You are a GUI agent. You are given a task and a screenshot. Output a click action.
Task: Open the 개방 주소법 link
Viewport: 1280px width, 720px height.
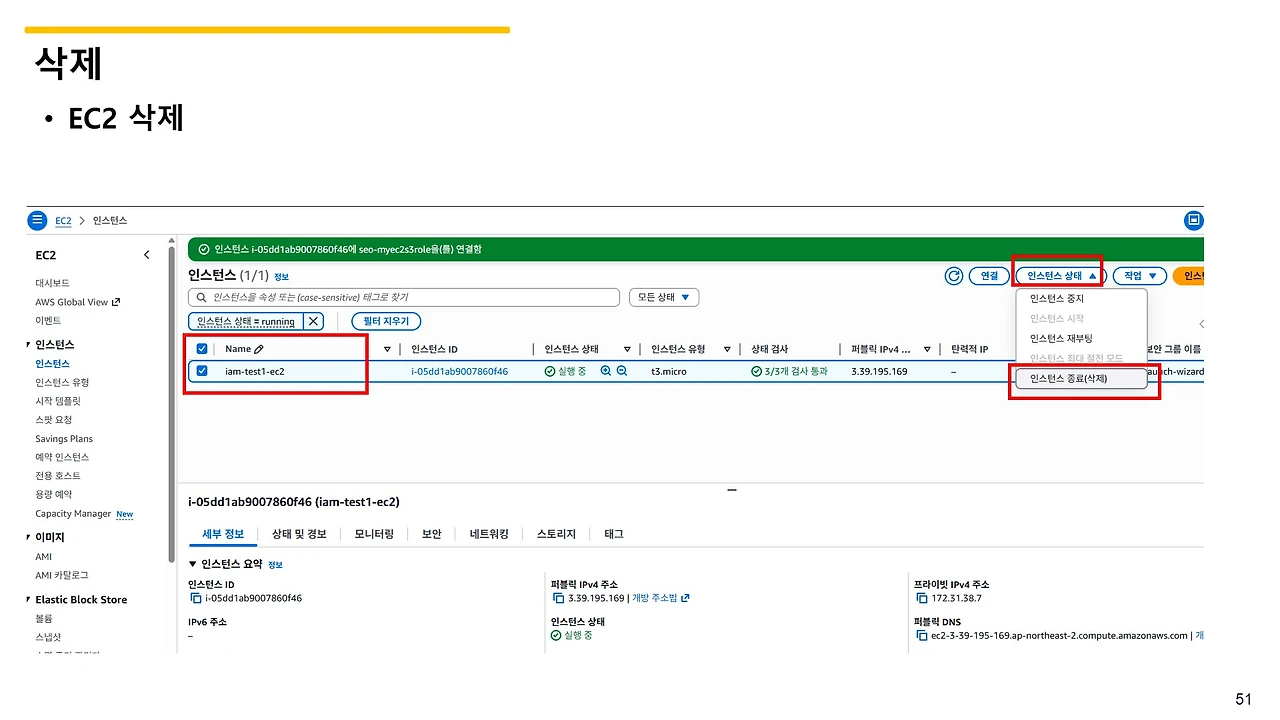coord(661,598)
